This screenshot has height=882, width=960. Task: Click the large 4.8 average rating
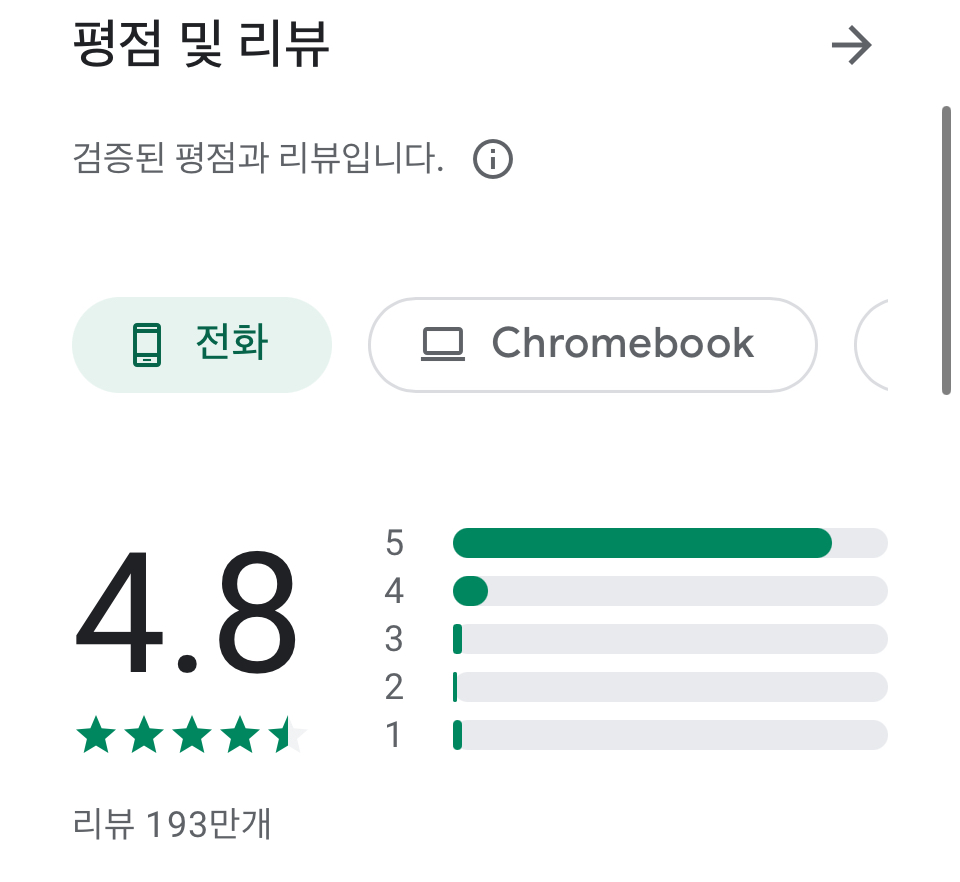186,612
